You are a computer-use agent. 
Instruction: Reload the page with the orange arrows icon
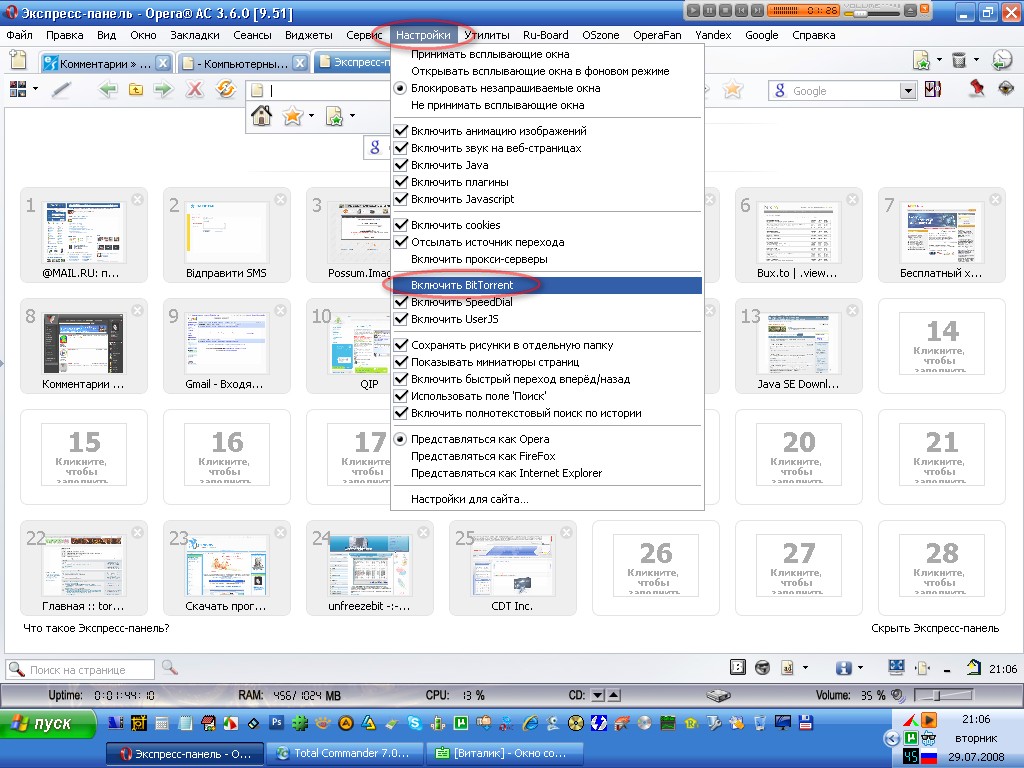click(x=225, y=88)
